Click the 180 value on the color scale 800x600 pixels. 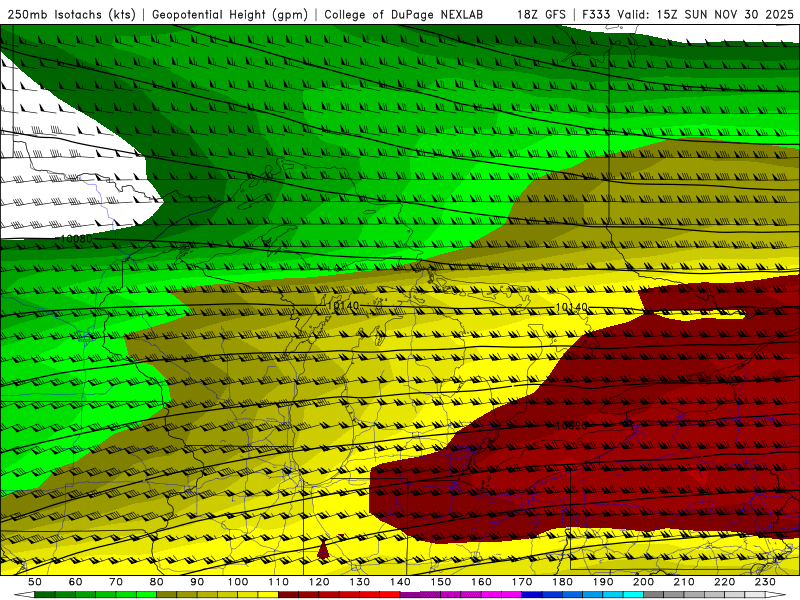coord(562,582)
